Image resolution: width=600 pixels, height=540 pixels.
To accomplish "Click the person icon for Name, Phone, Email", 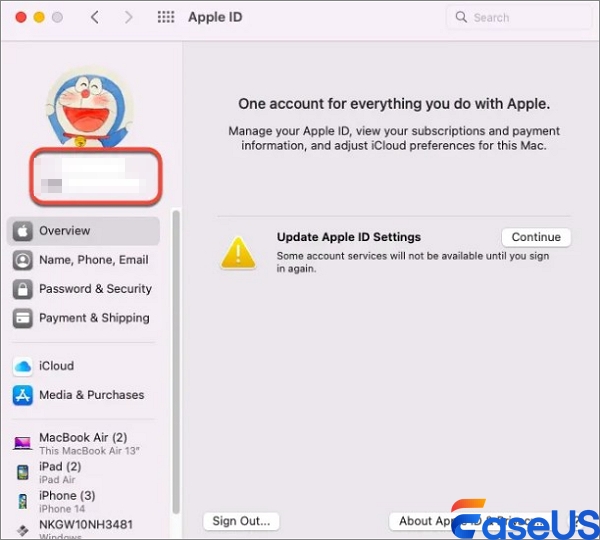I will 23,260.
